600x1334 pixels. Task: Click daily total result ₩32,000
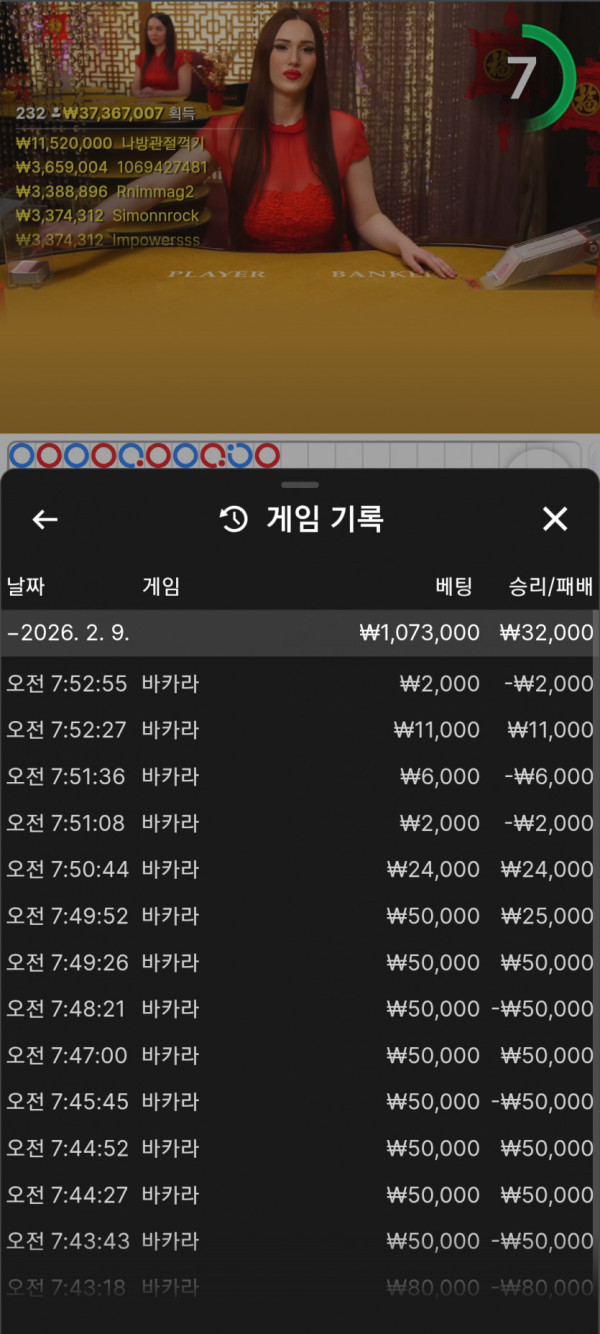coord(546,633)
